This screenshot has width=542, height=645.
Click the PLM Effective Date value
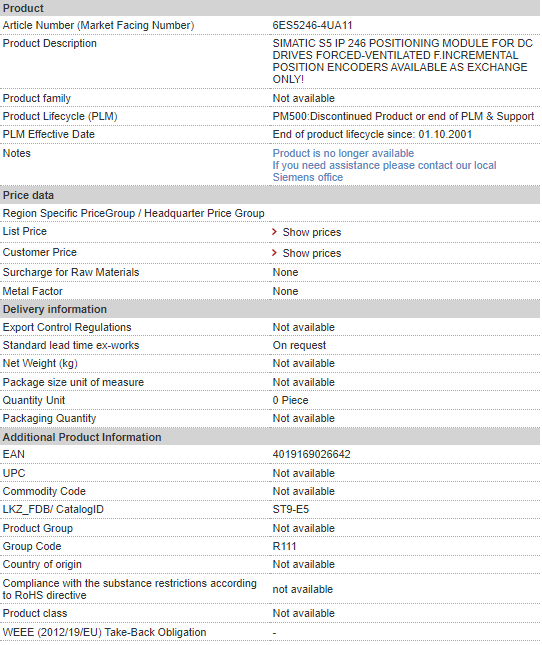point(372,134)
